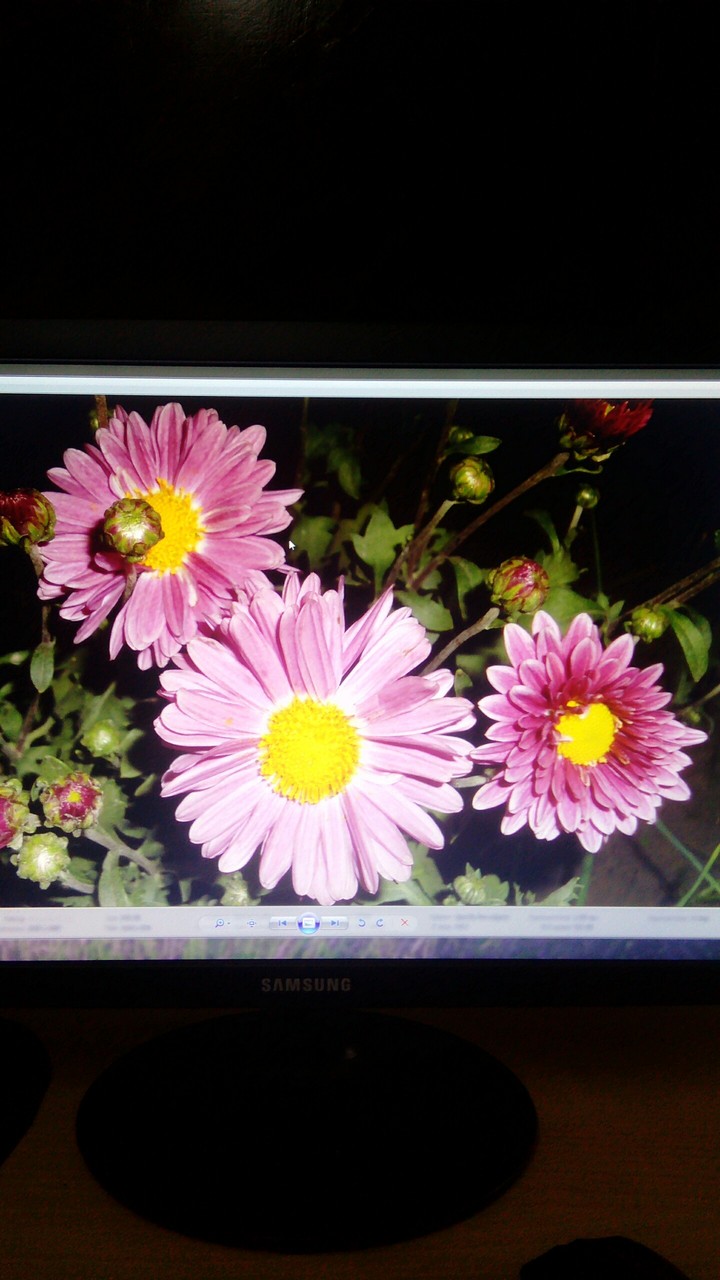Rotate the photo counterclockwise

point(362,923)
